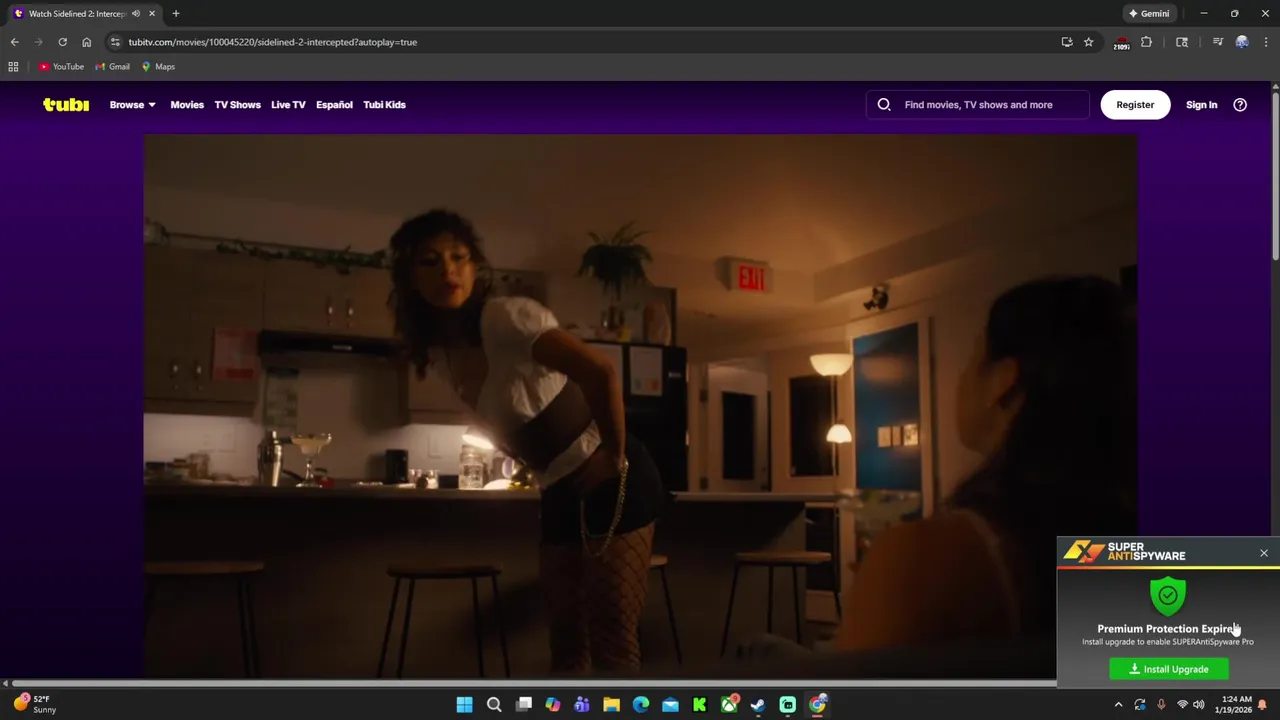The height and width of the screenshot is (720, 1280).
Task: Click the Sign In link
Action: pyautogui.click(x=1201, y=104)
